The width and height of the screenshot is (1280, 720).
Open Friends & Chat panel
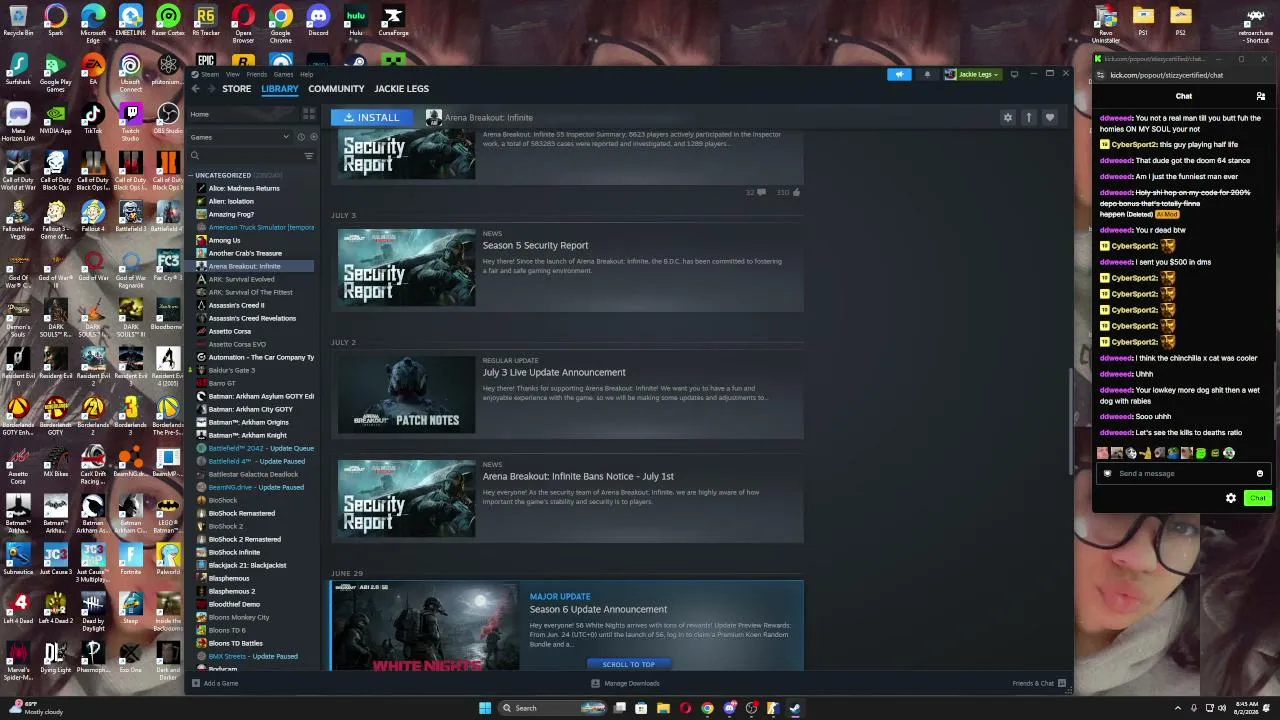tap(1039, 684)
